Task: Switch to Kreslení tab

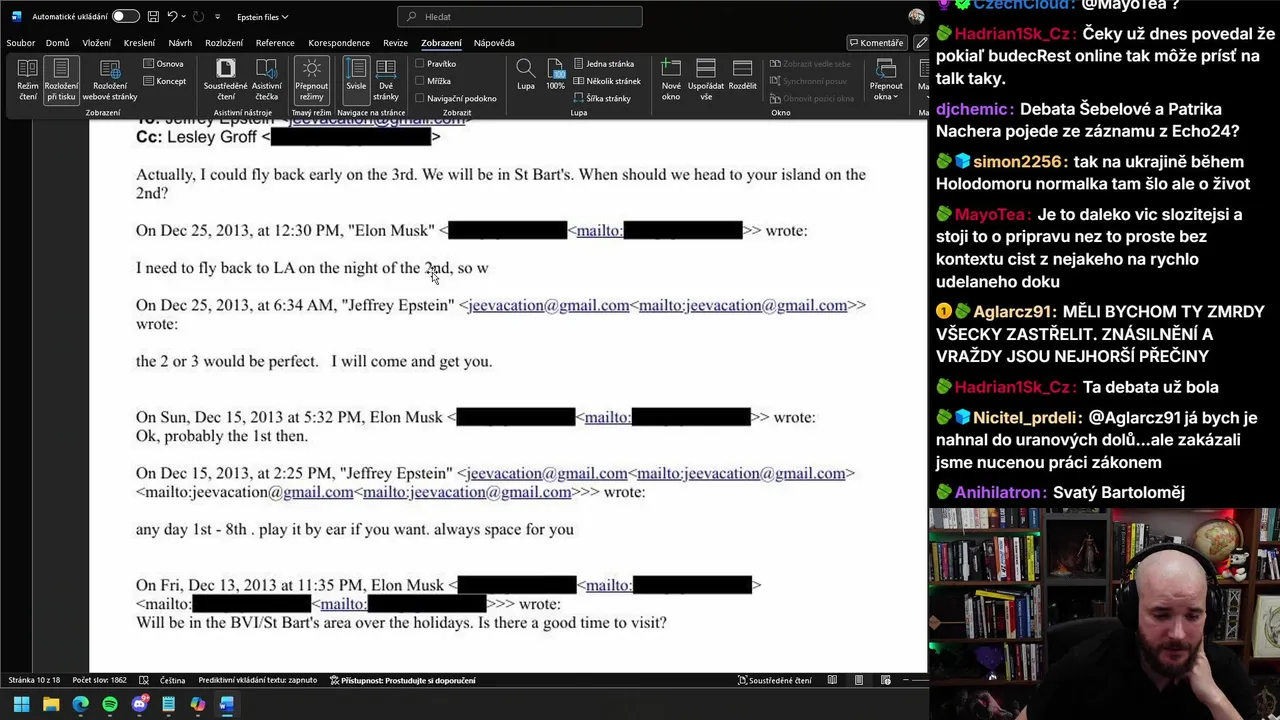Action: (139, 43)
